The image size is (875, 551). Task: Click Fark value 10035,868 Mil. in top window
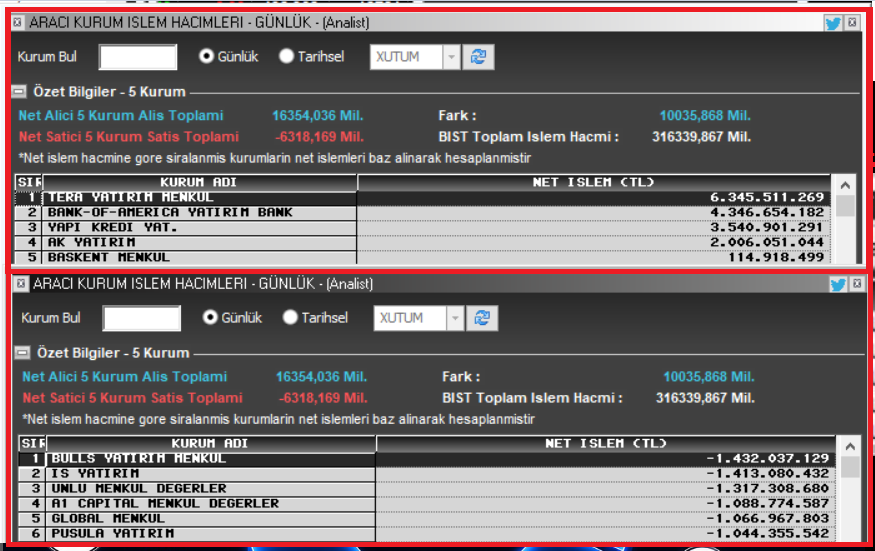pos(705,116)
